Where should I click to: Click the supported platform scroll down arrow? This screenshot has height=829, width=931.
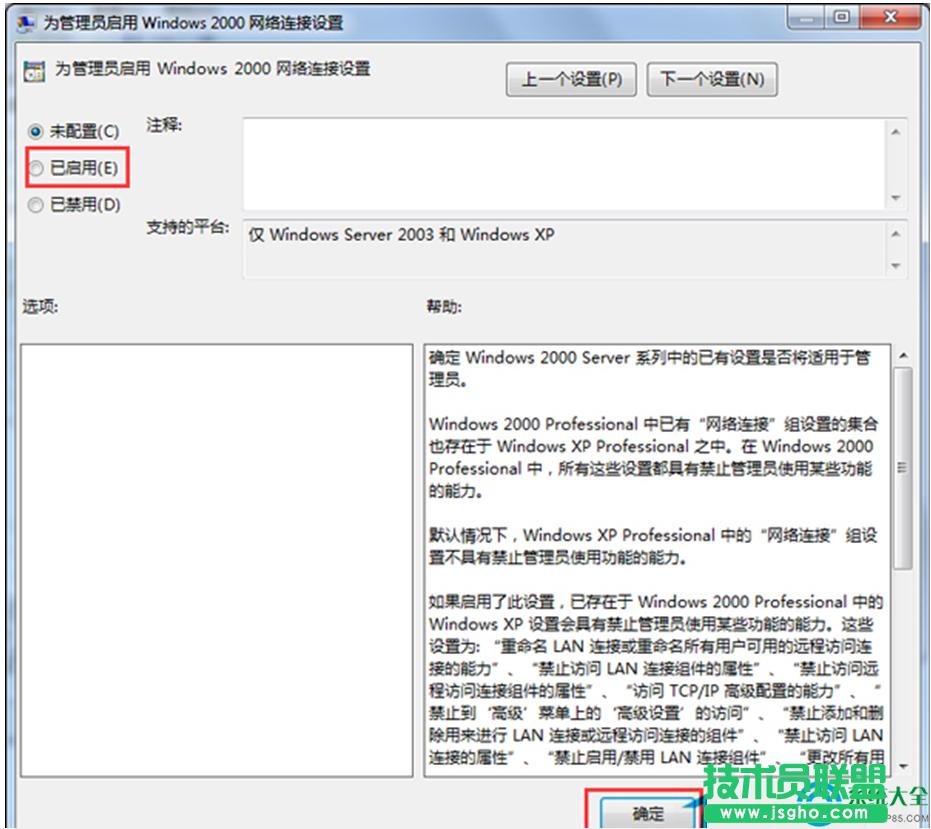[x=896, y=265]
